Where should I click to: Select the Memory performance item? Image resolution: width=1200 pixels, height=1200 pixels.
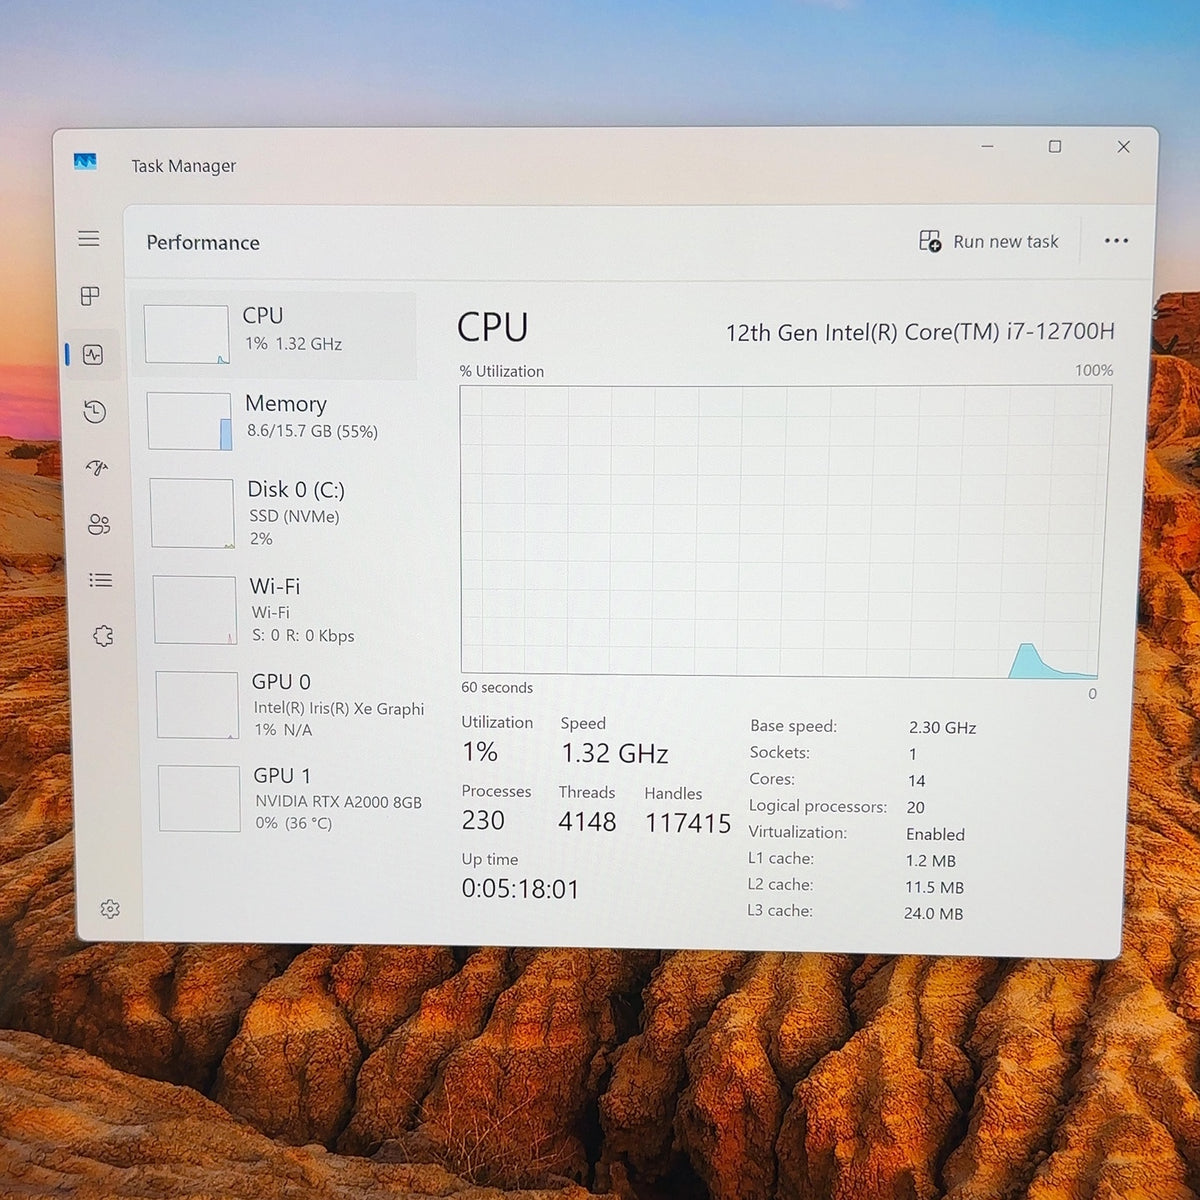coord(277,420)
